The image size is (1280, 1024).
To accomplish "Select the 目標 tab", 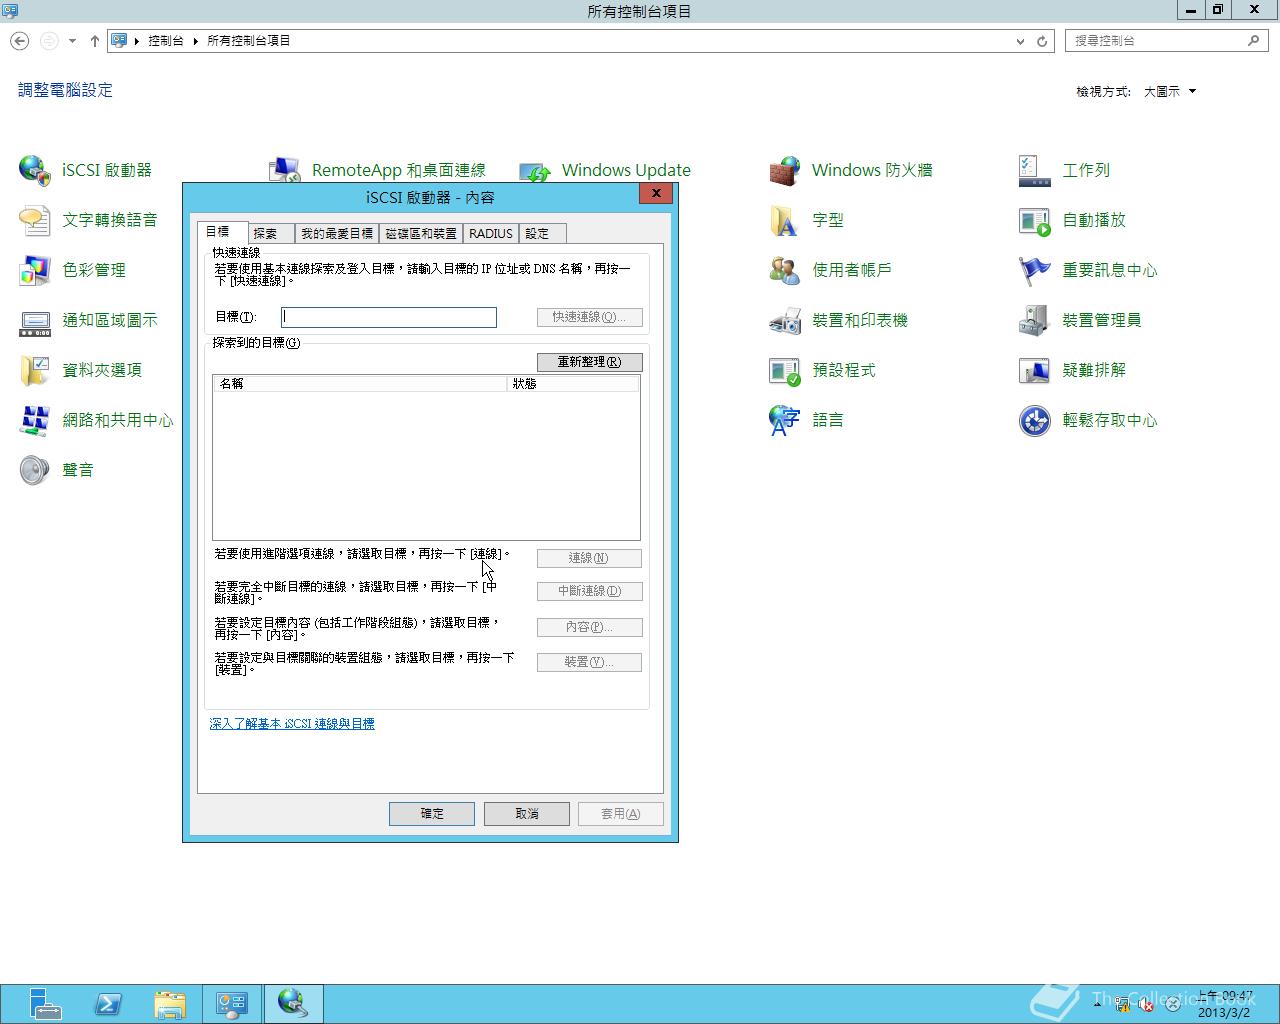I will (220, 232).
